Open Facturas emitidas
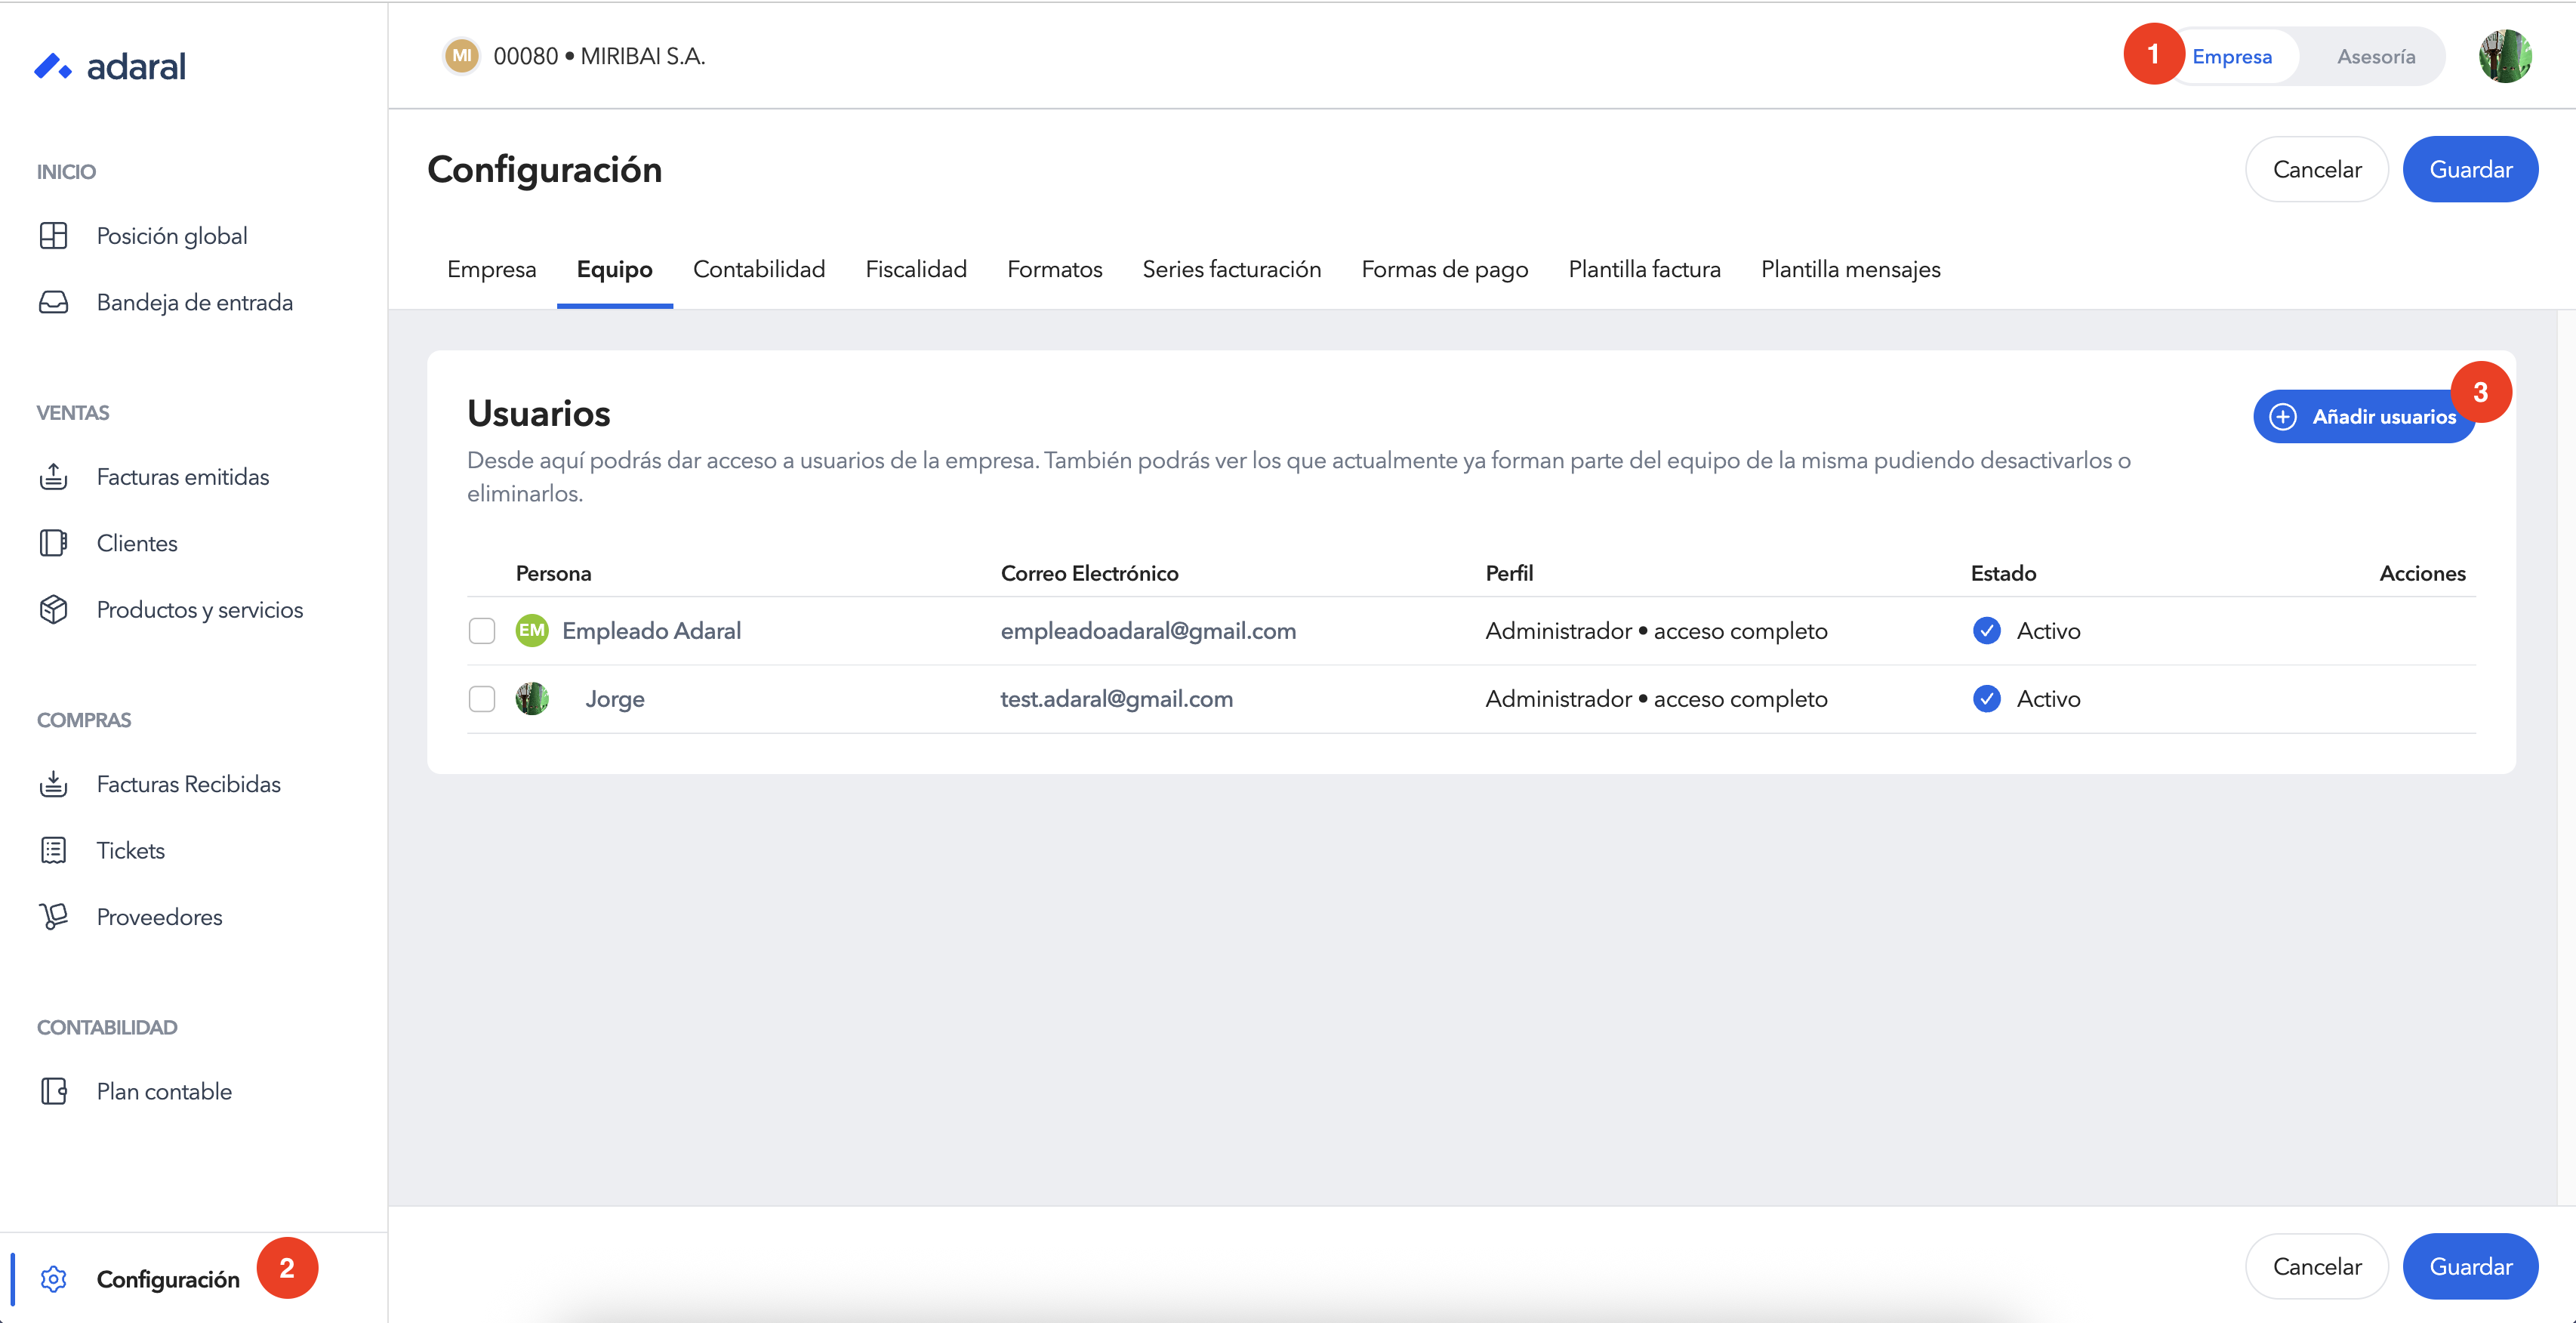This screenshot has width=2576, height=1323. click(183, 477)
